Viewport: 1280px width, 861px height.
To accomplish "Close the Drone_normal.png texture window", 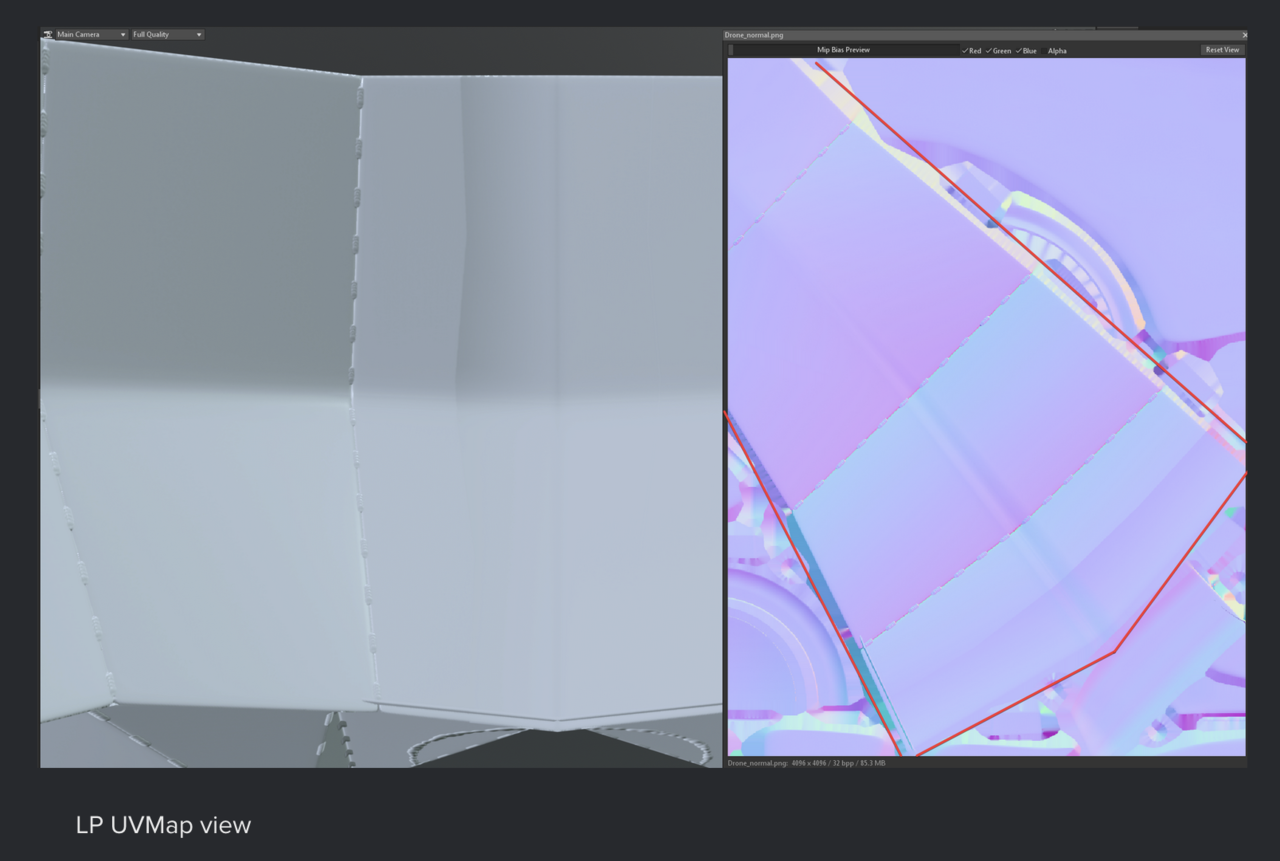I will 1245,35.
